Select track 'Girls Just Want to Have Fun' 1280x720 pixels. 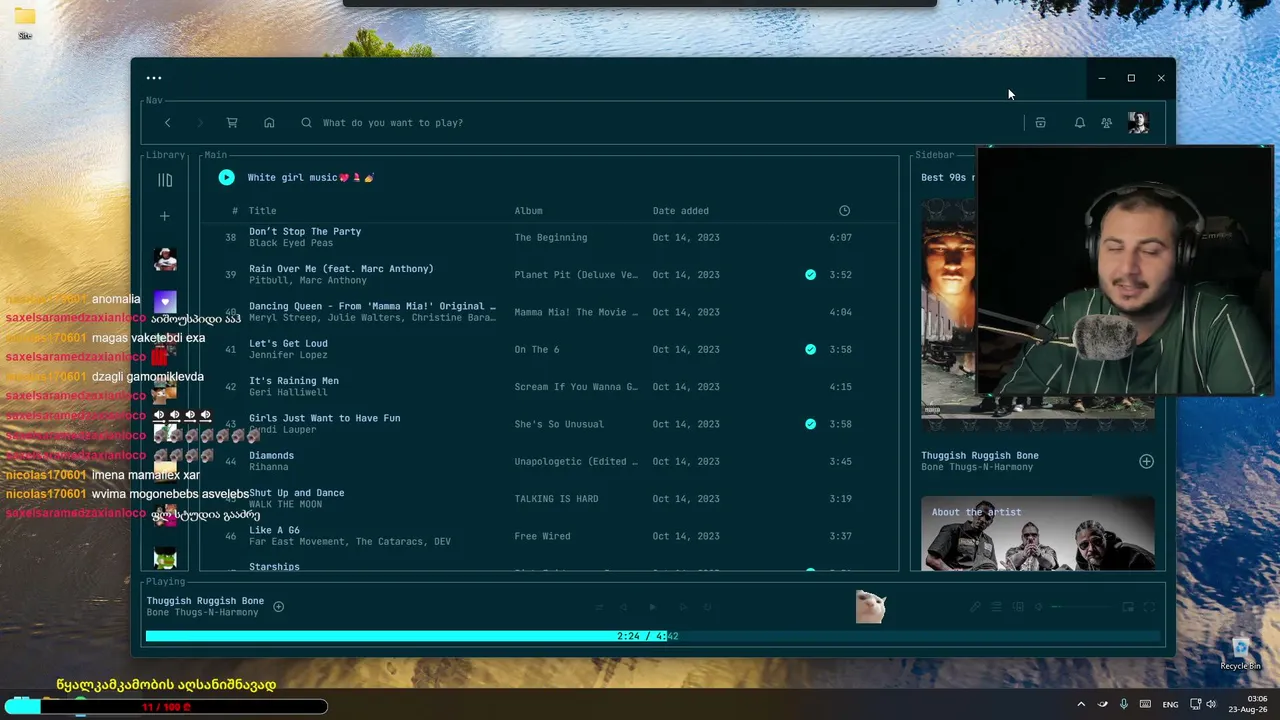(324, 418)
